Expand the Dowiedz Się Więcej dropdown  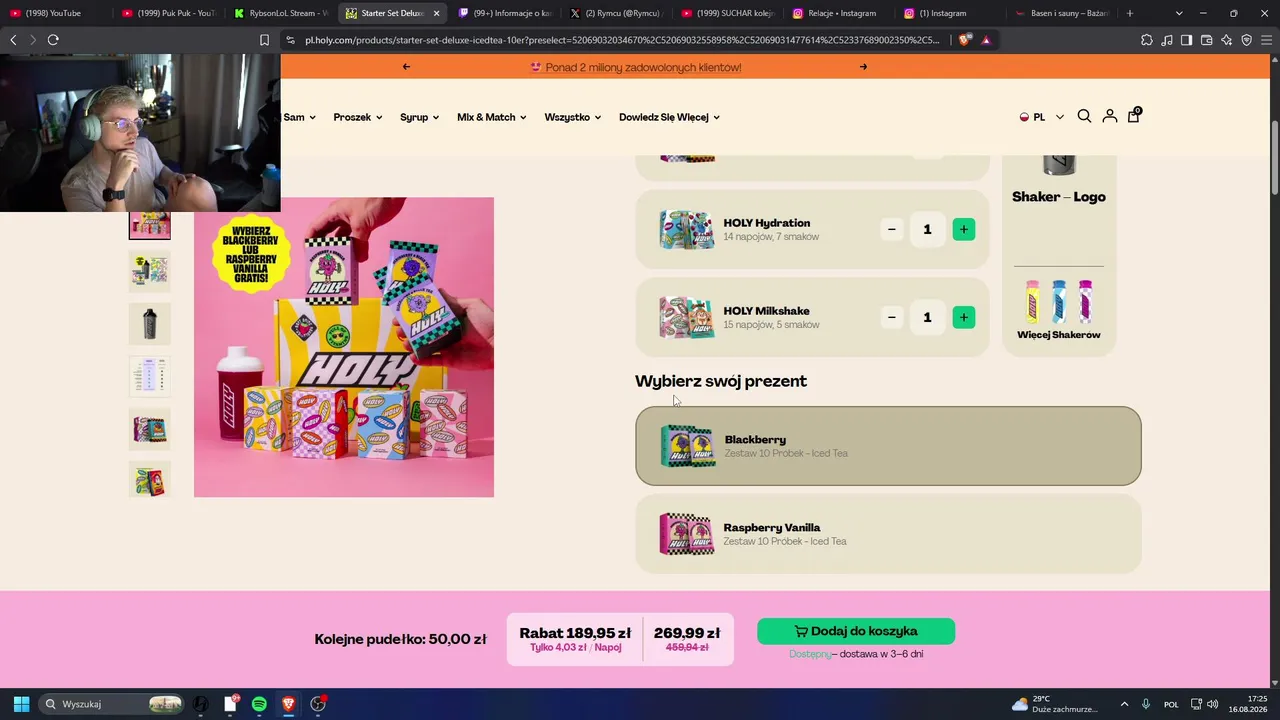click(x=669, y=117)
